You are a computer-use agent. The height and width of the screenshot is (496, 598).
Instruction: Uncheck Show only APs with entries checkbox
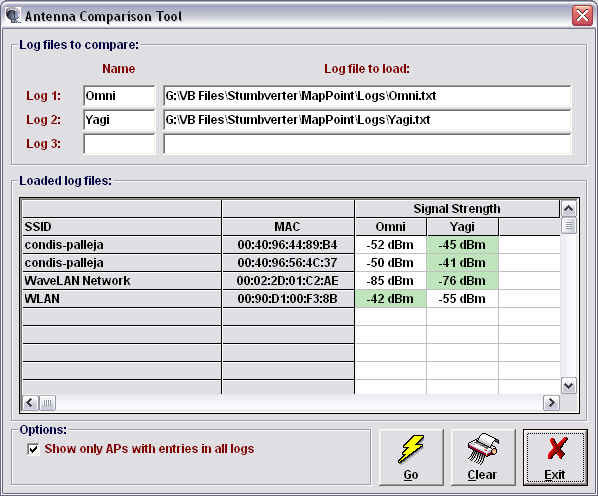coord(33,449)
